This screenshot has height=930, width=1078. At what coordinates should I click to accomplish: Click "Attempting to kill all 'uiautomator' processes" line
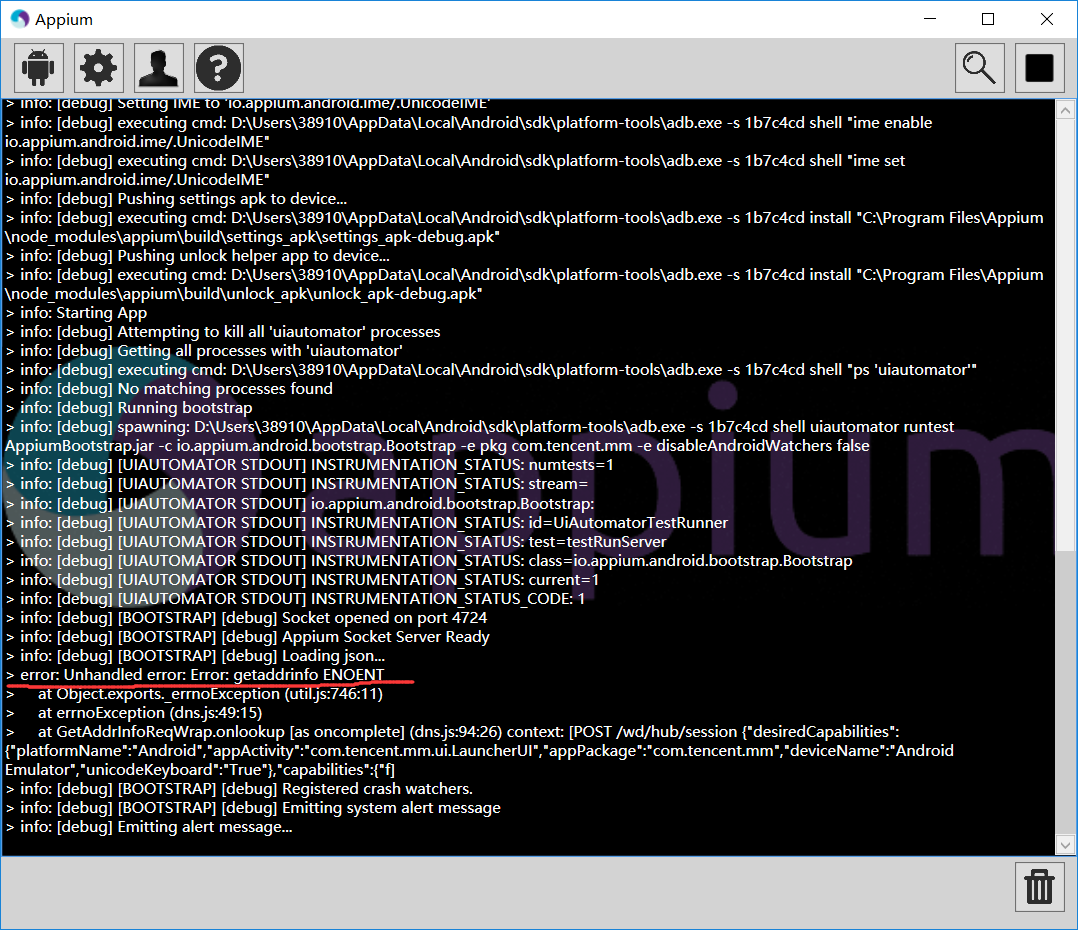(223, 332)
